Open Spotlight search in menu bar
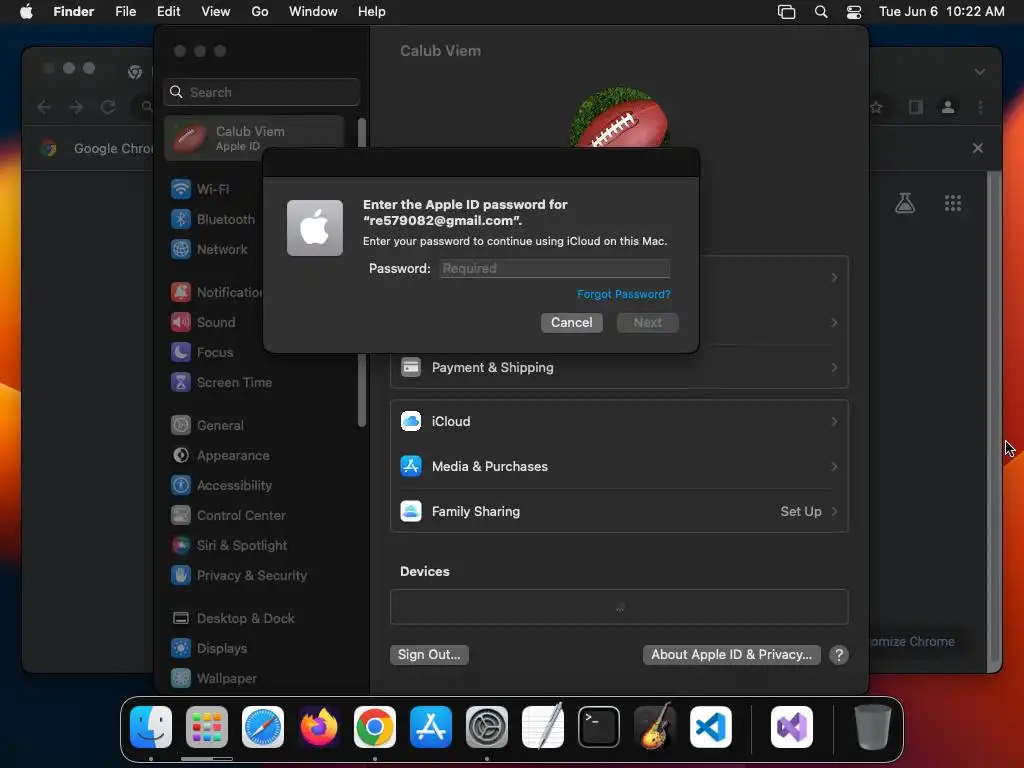This screenshot has height=768, width=1024. tap(821, 11)
